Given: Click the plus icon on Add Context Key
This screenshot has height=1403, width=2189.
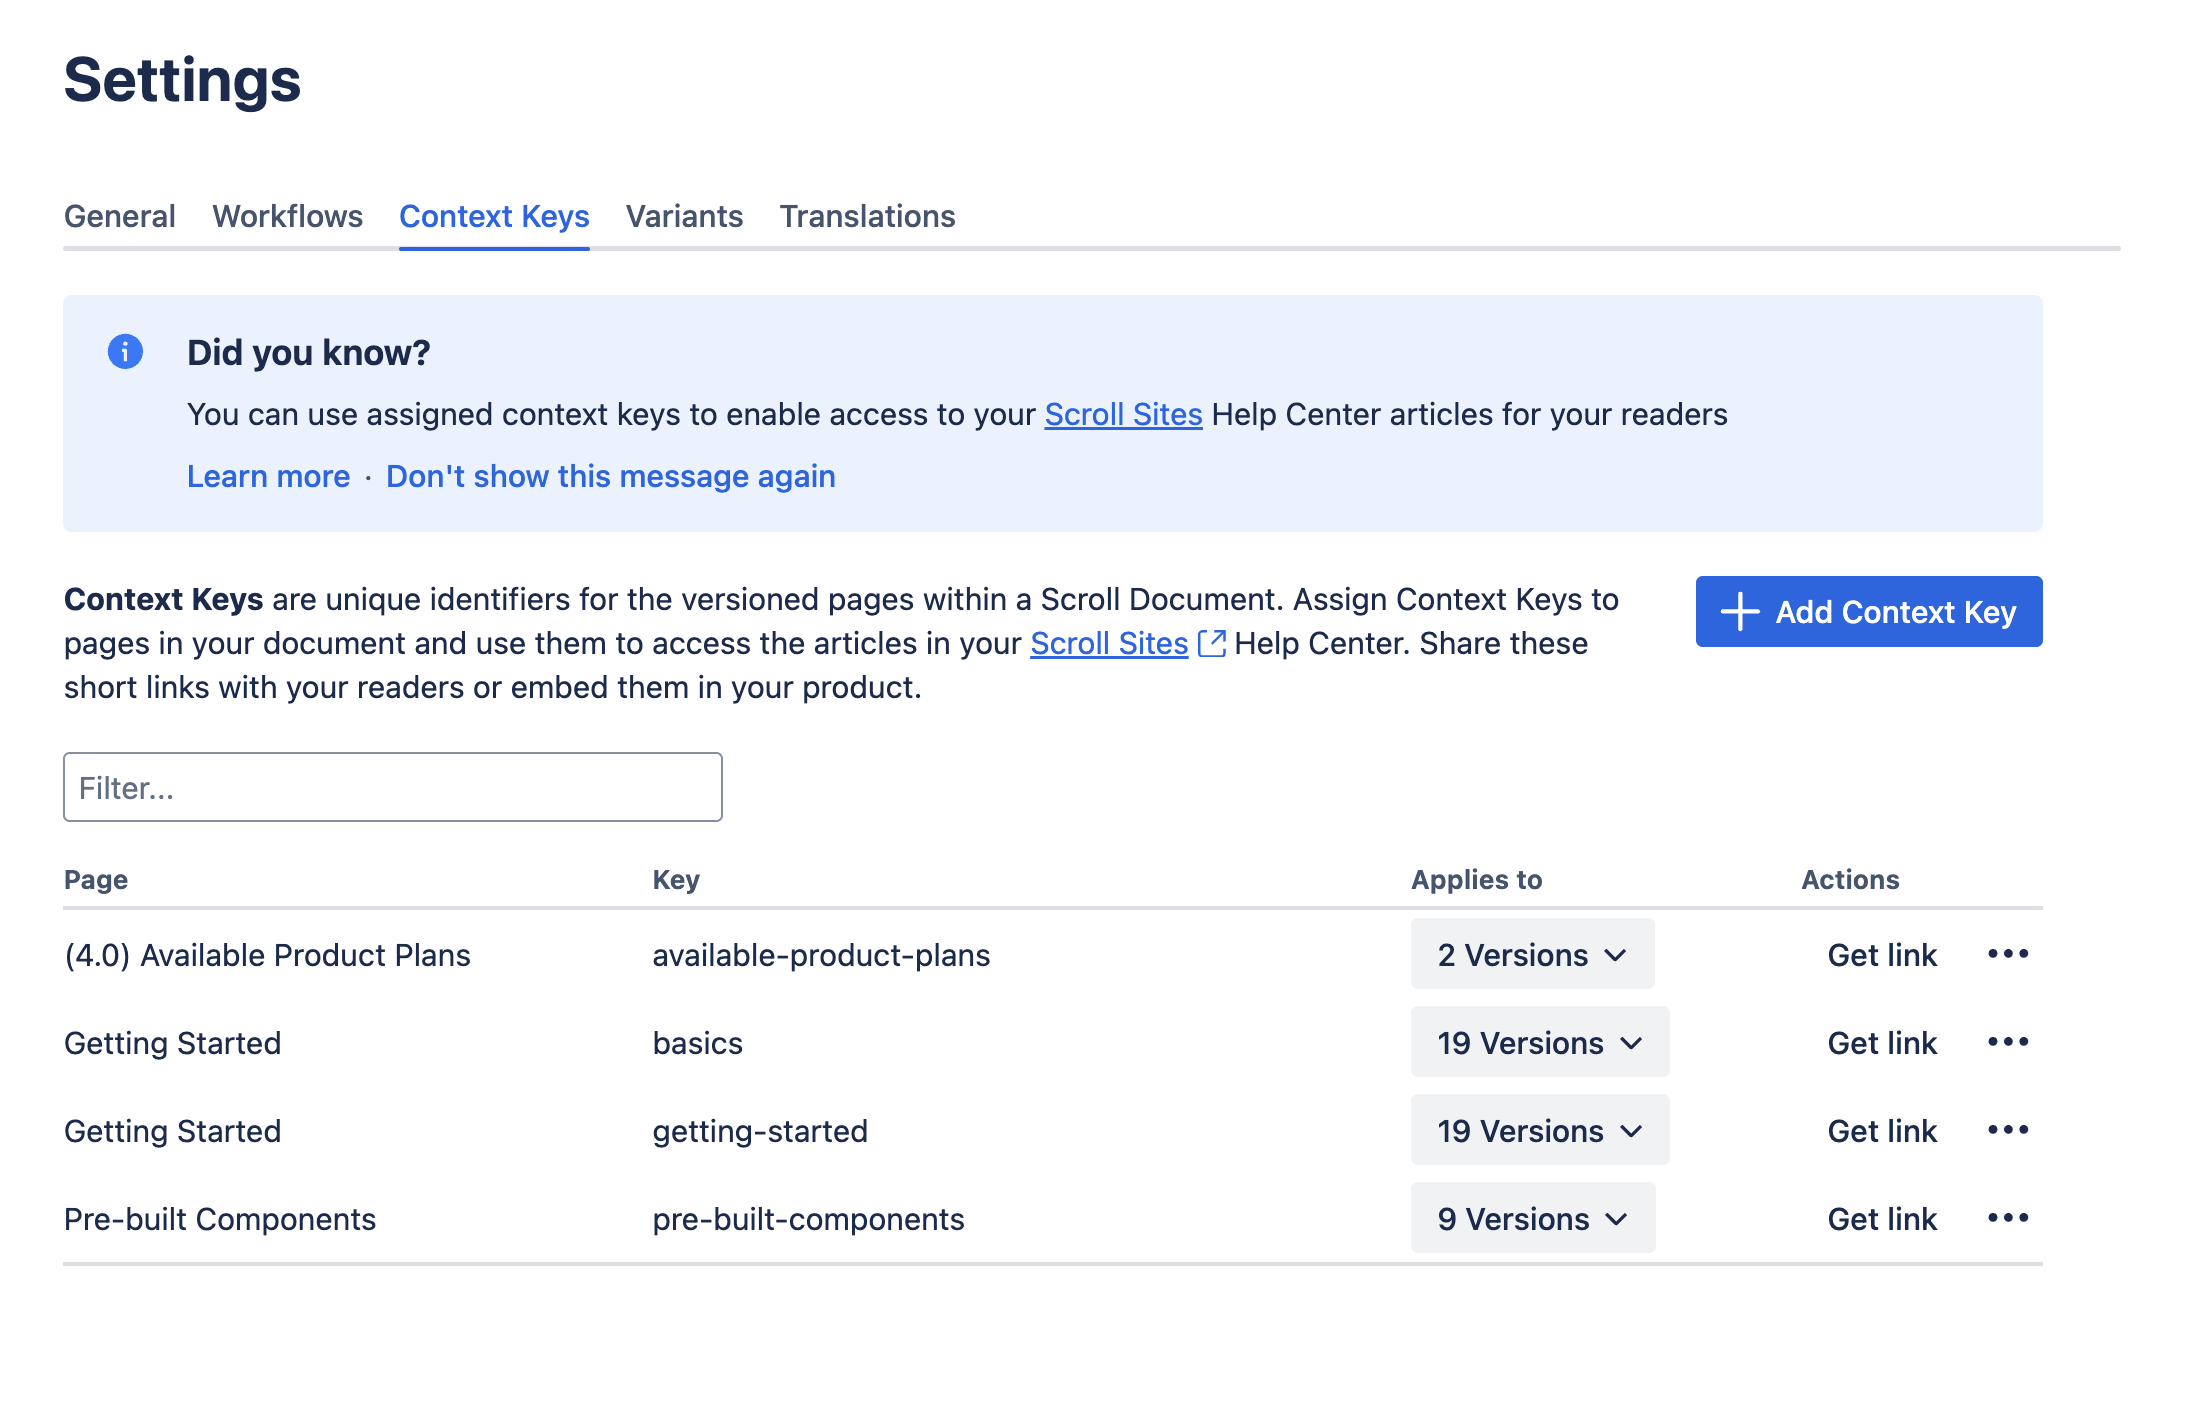Looking at the screenshot, I should click(x=1740, y=611).
